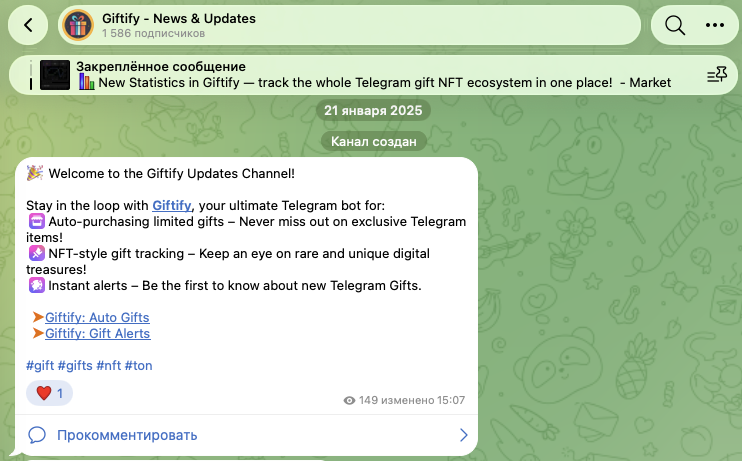
Task: Open the Giftify link in welcome message
Action: 172,205
